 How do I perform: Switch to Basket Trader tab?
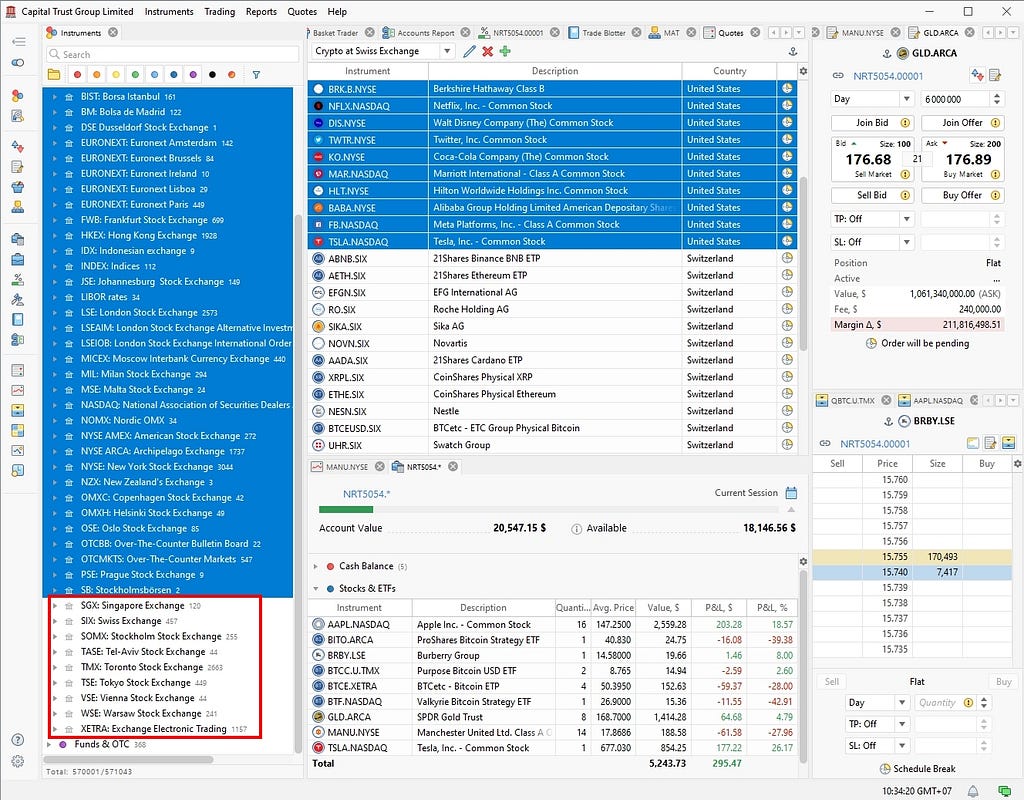[x=336, y=33]
